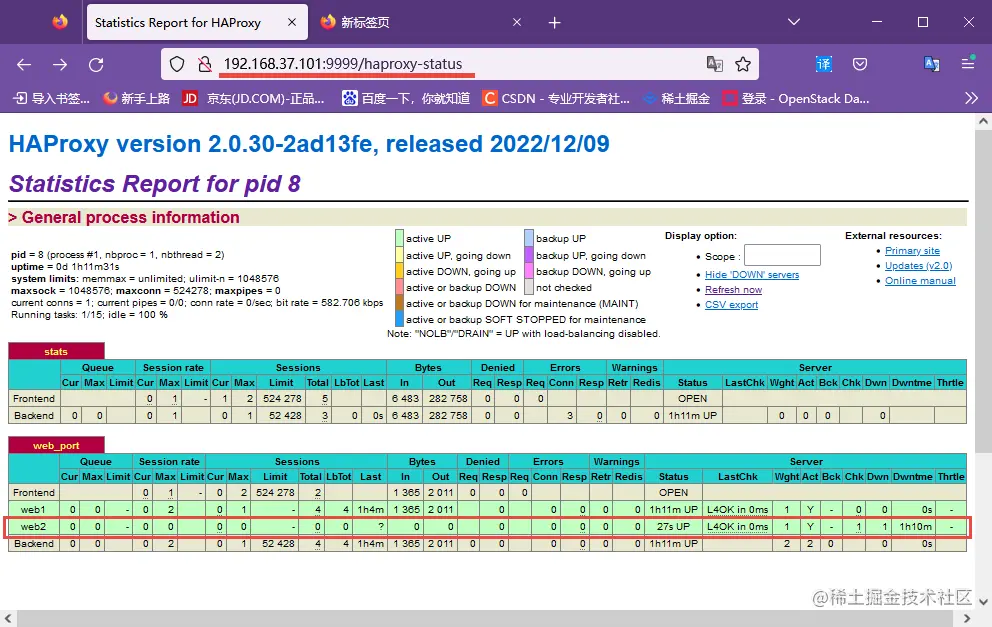Focus the Scope input field

pyautogui.click(x=782, y=255)
